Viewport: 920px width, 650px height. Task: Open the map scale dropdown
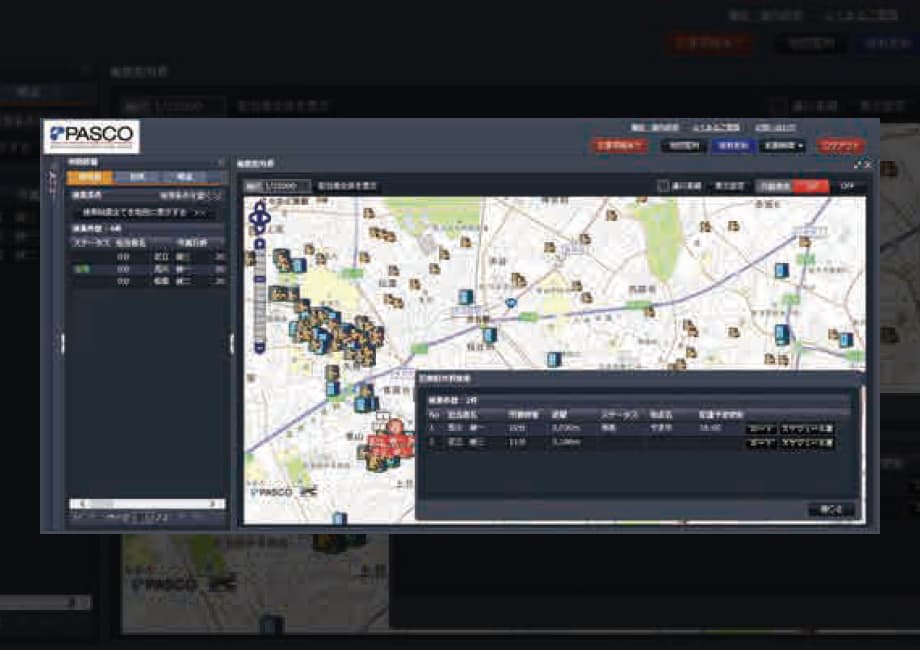[x=276, y=186]
